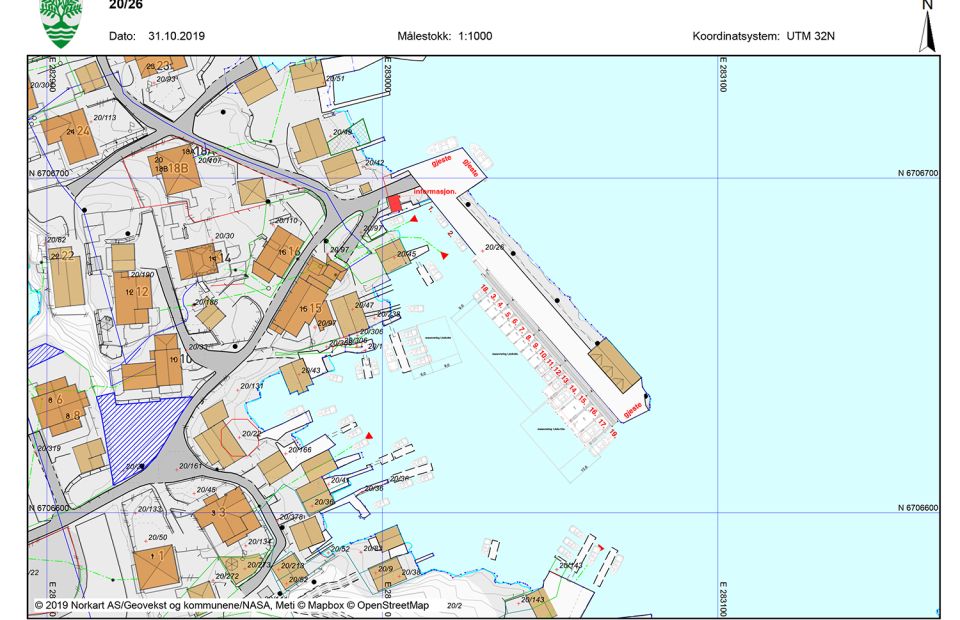Click the building numbered 15
The width and height of the screenshot is (960, 620).
[306, 307]
